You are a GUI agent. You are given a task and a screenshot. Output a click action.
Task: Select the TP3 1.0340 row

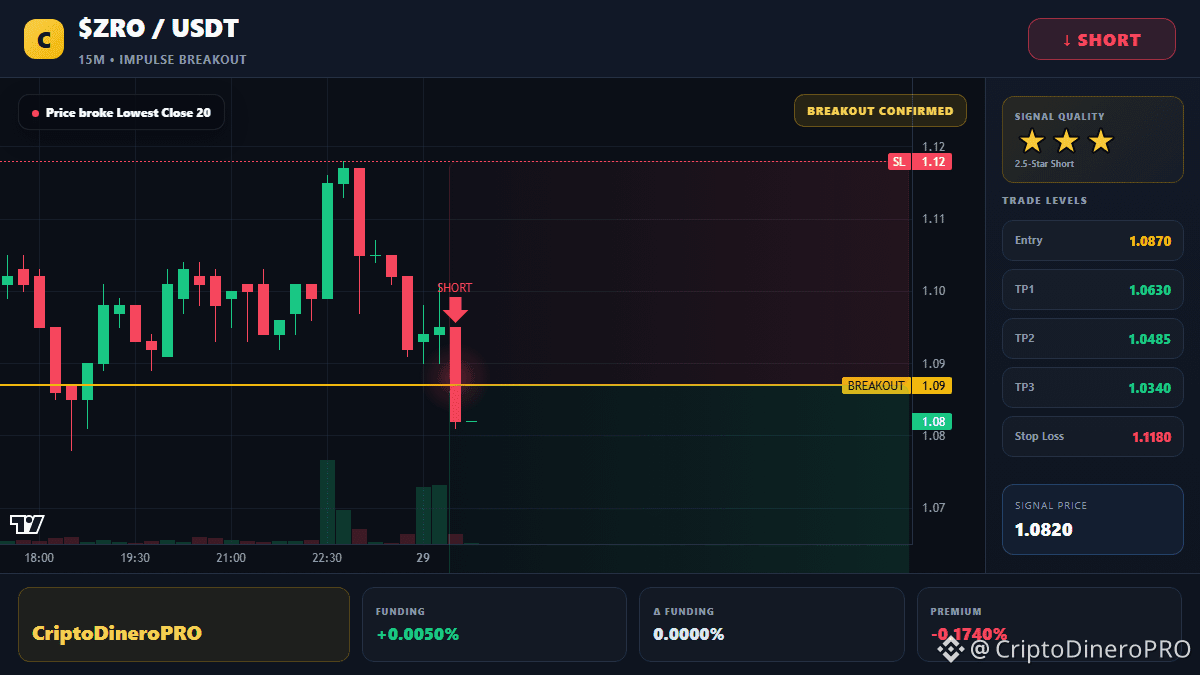pos(1092,388)
